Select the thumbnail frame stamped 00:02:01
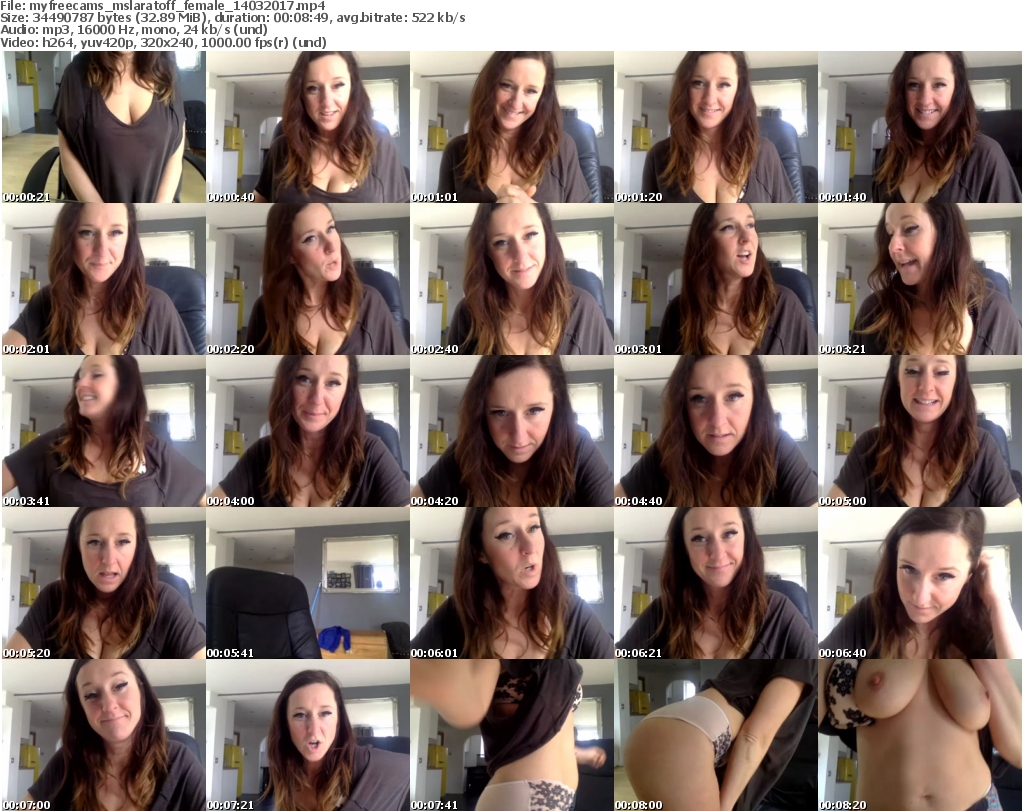 click(104, 279)
